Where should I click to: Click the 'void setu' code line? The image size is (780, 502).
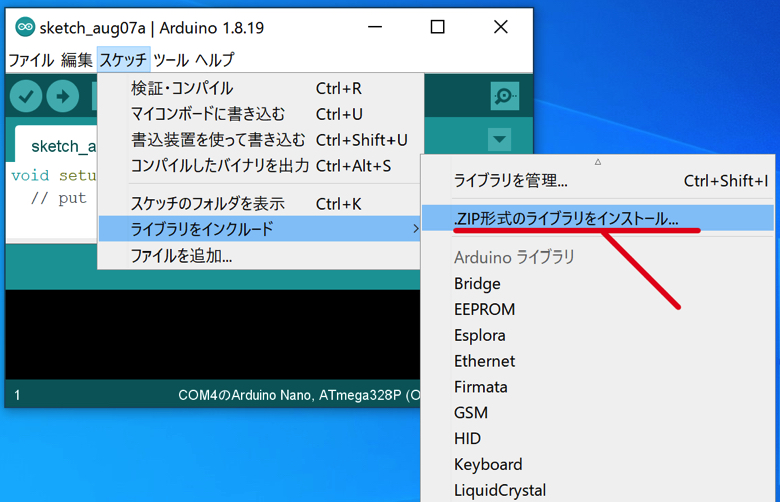(x=53, y=175)
